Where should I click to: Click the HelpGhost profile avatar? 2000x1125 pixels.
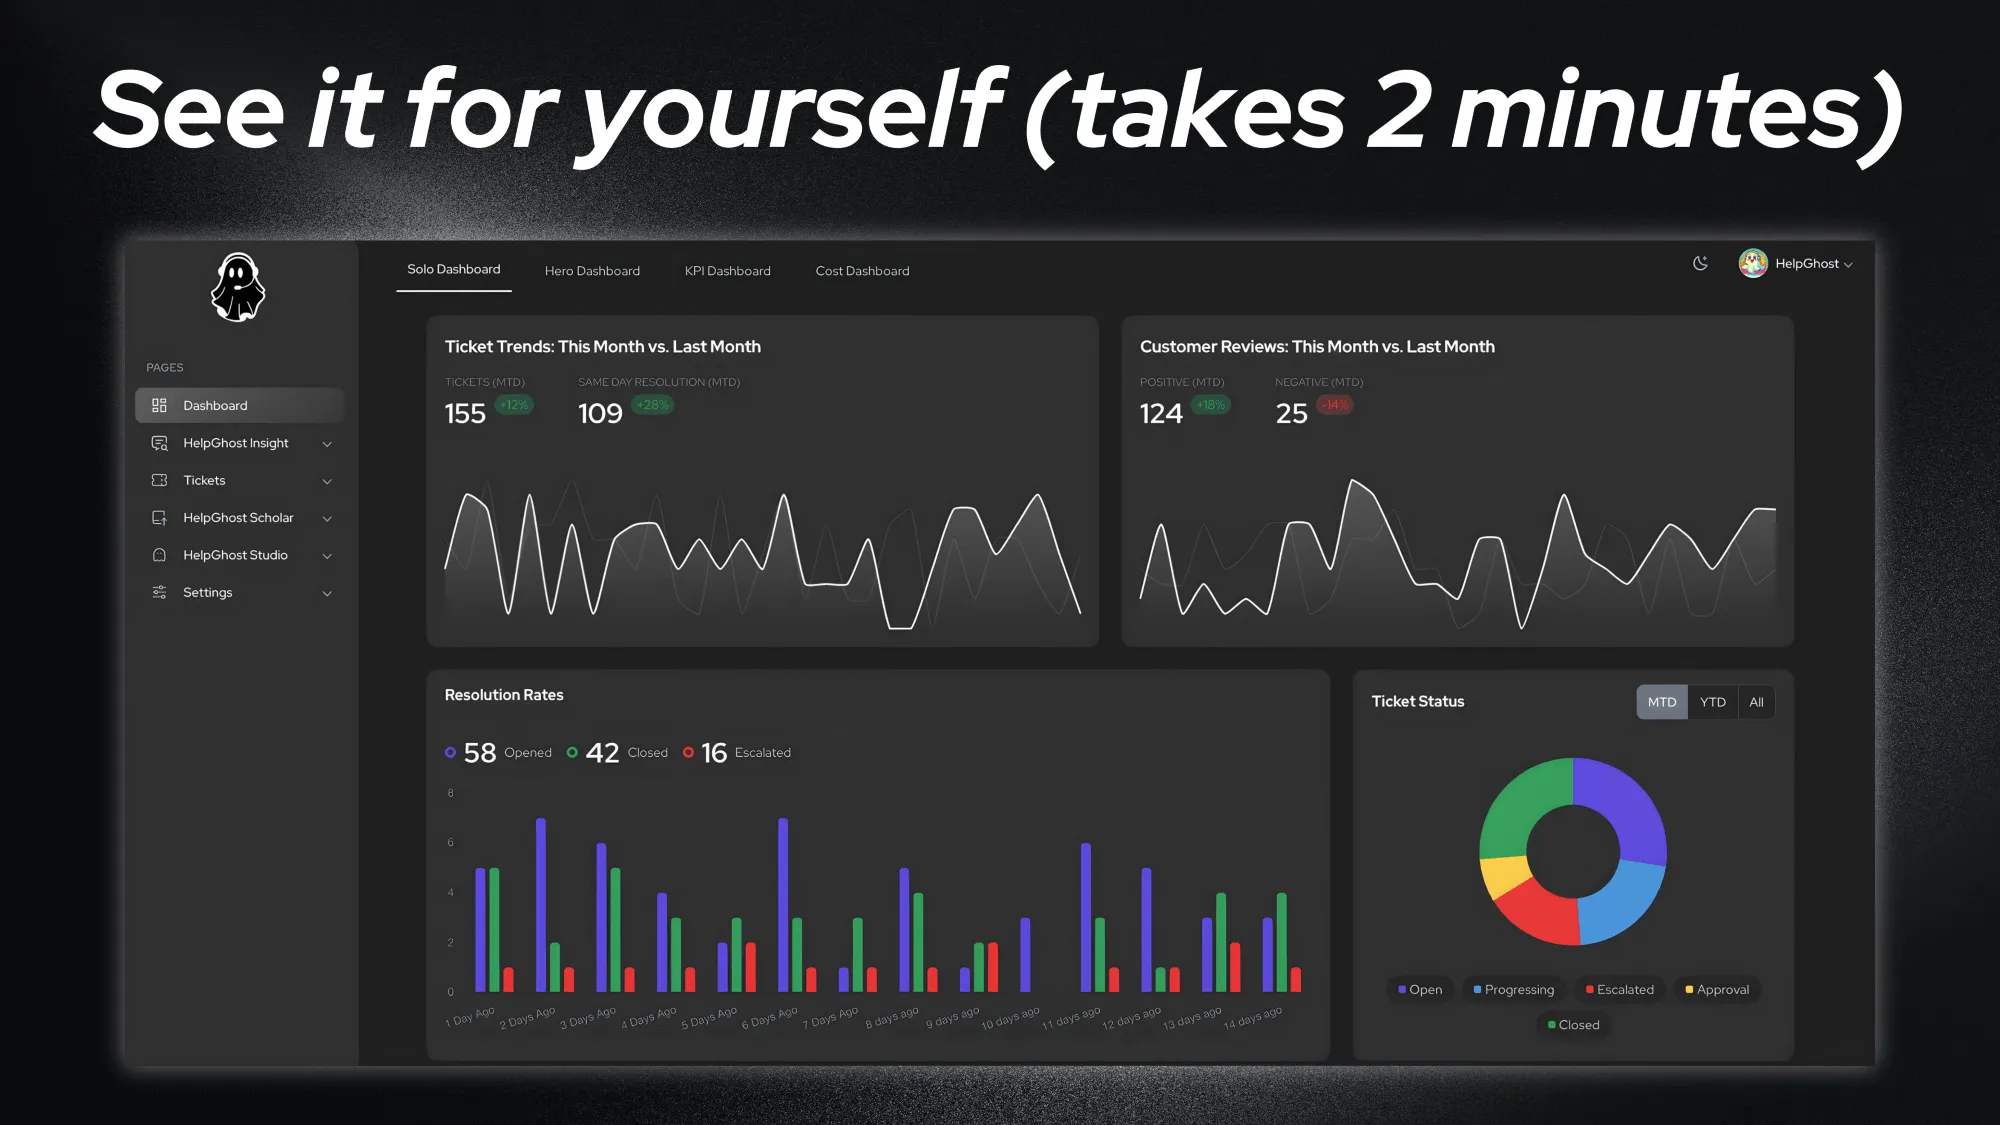tap(1753, 263)
